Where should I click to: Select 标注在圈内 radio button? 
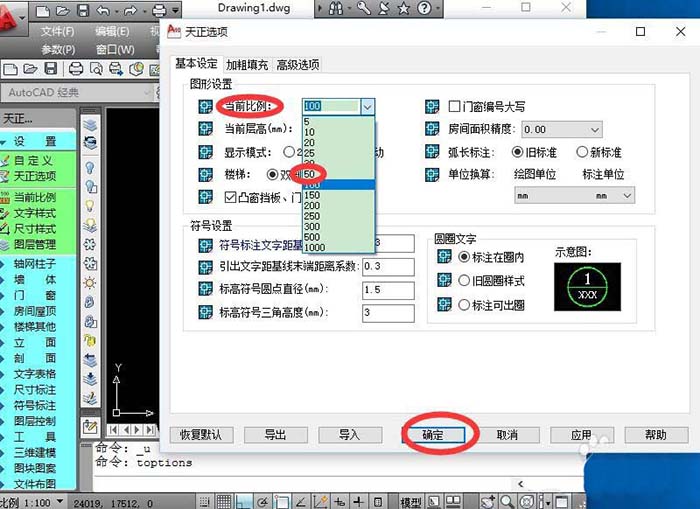coord(464,257)
